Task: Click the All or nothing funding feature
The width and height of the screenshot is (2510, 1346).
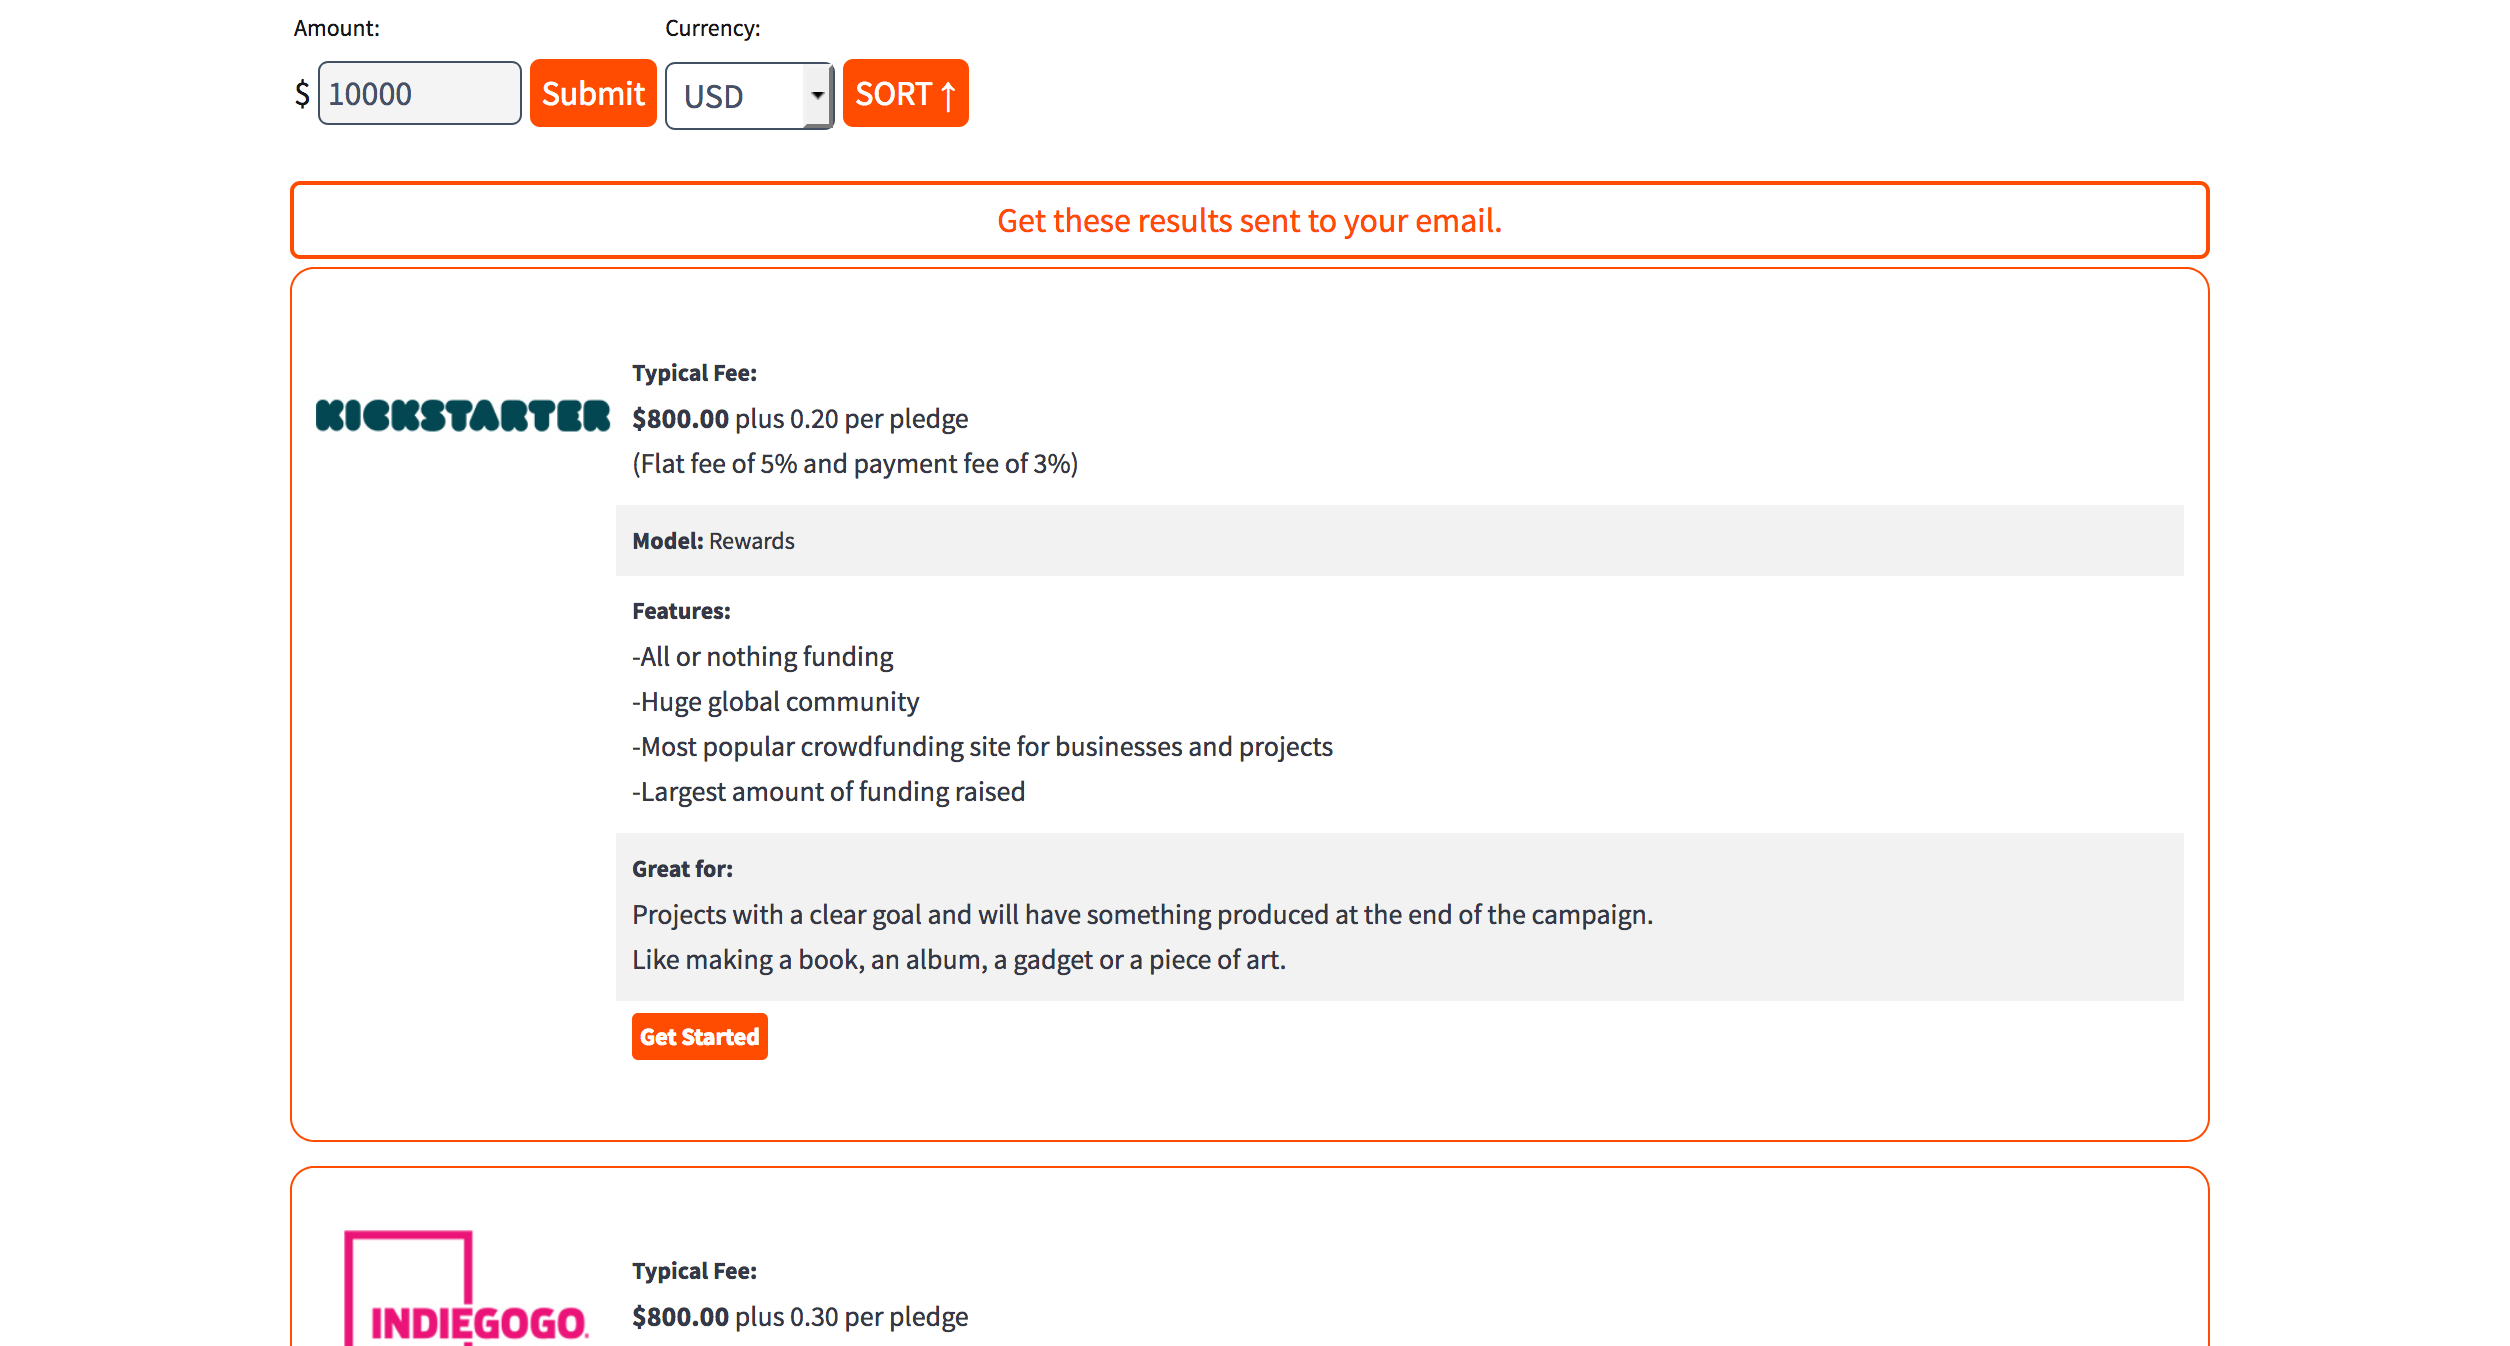Action: 762,657
